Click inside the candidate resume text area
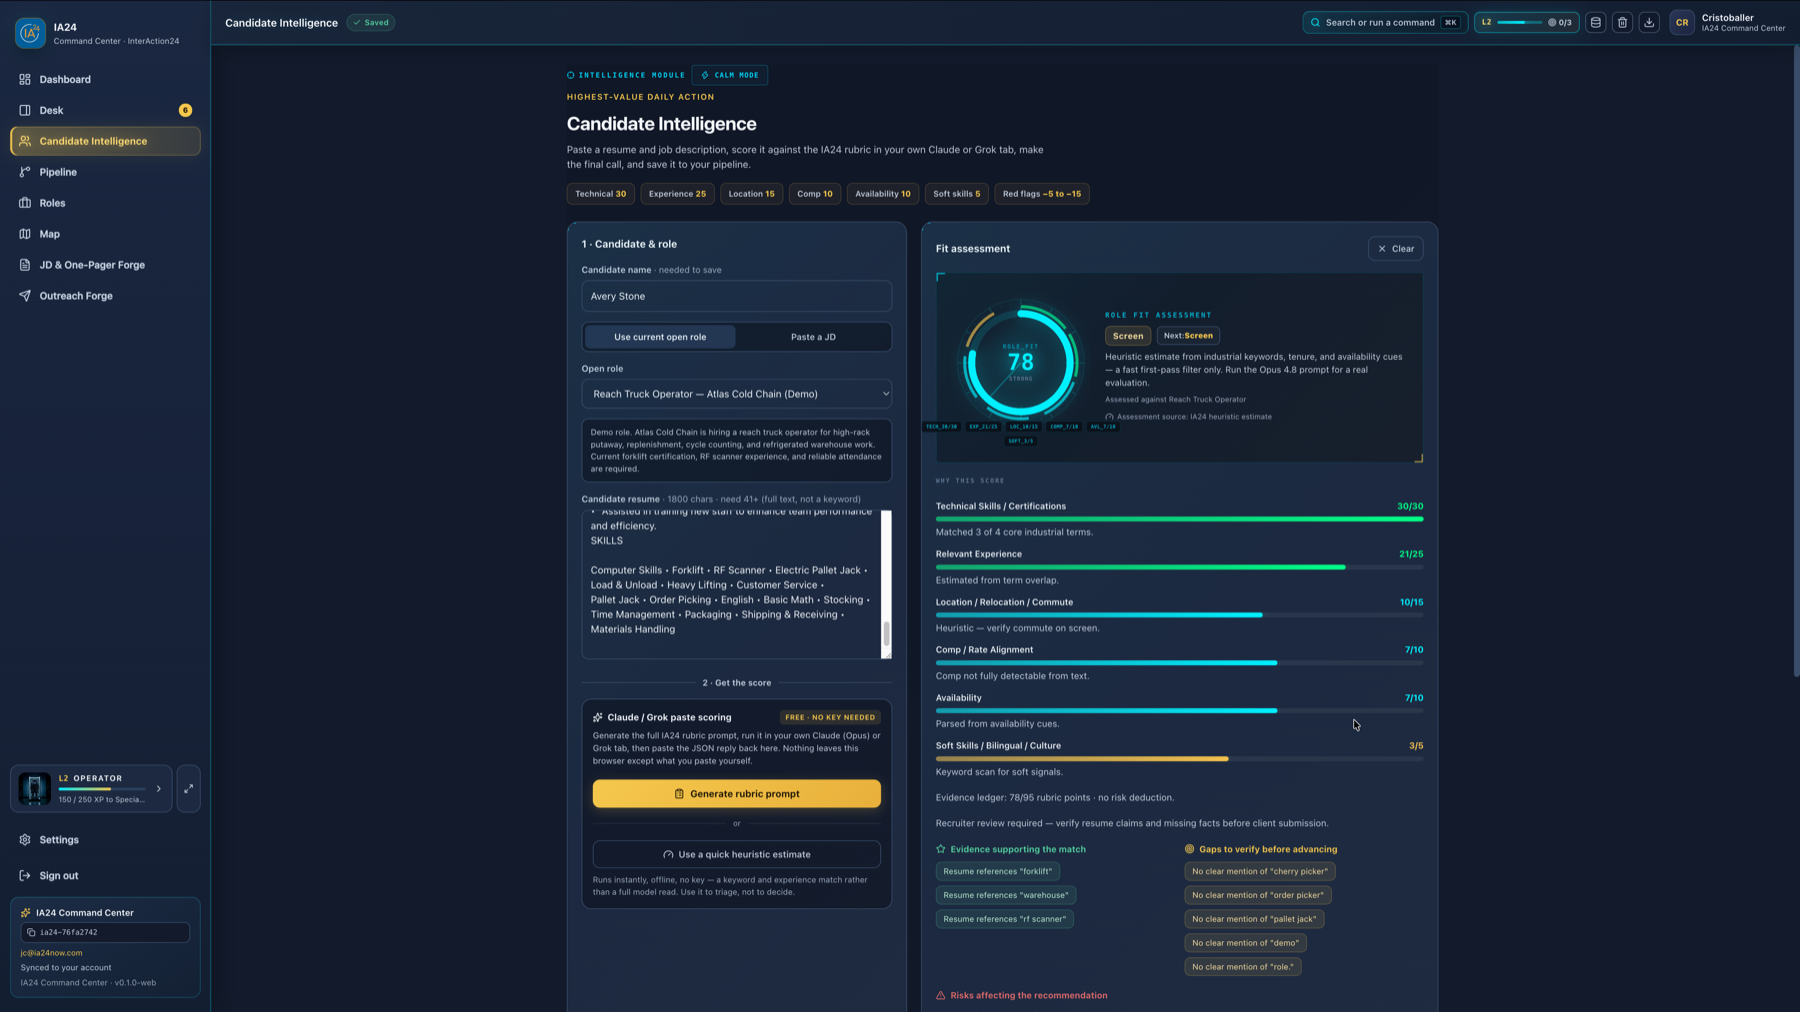This screenshot has height=1012, width=1800. coord(731,585)
